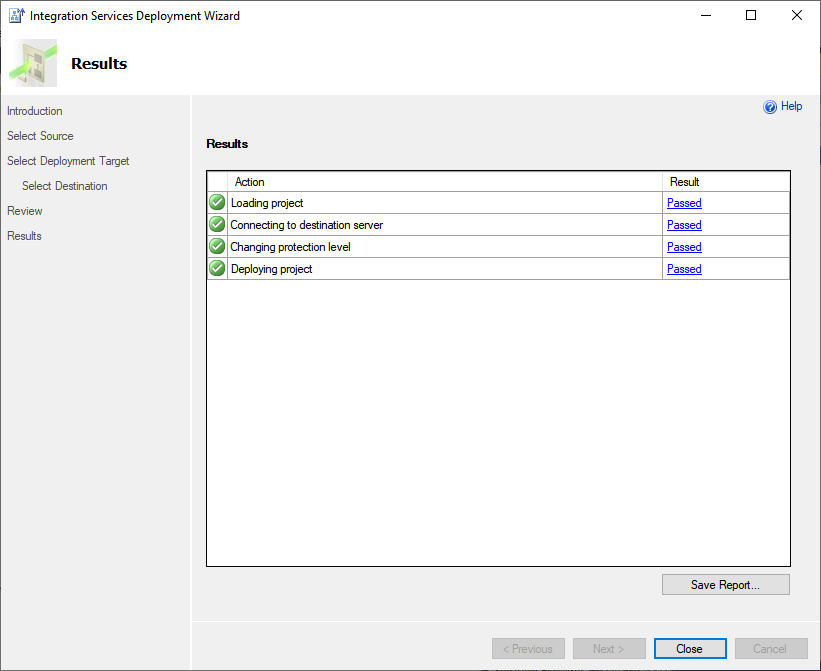The height and width of the screenshot is (671, 821).
Task: Click the Result column header
Action: pyautogui.click(x=685, y=182)
